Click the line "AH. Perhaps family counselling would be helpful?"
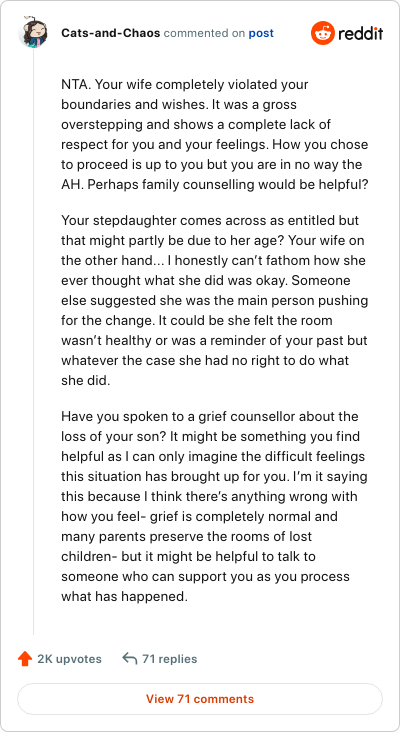Viewport: 400px width, 732px height. click(215, 184)
